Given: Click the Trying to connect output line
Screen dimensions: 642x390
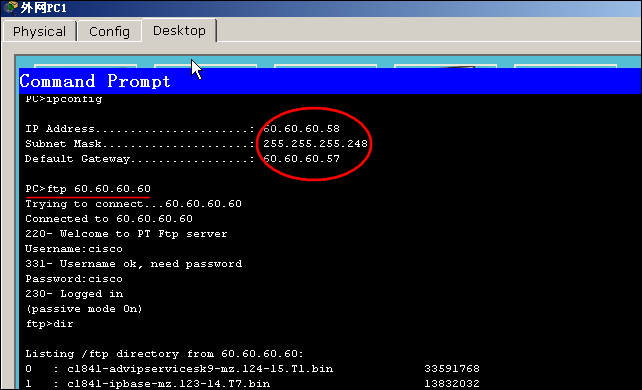Looking at the screenshot, I should [133, 204].
